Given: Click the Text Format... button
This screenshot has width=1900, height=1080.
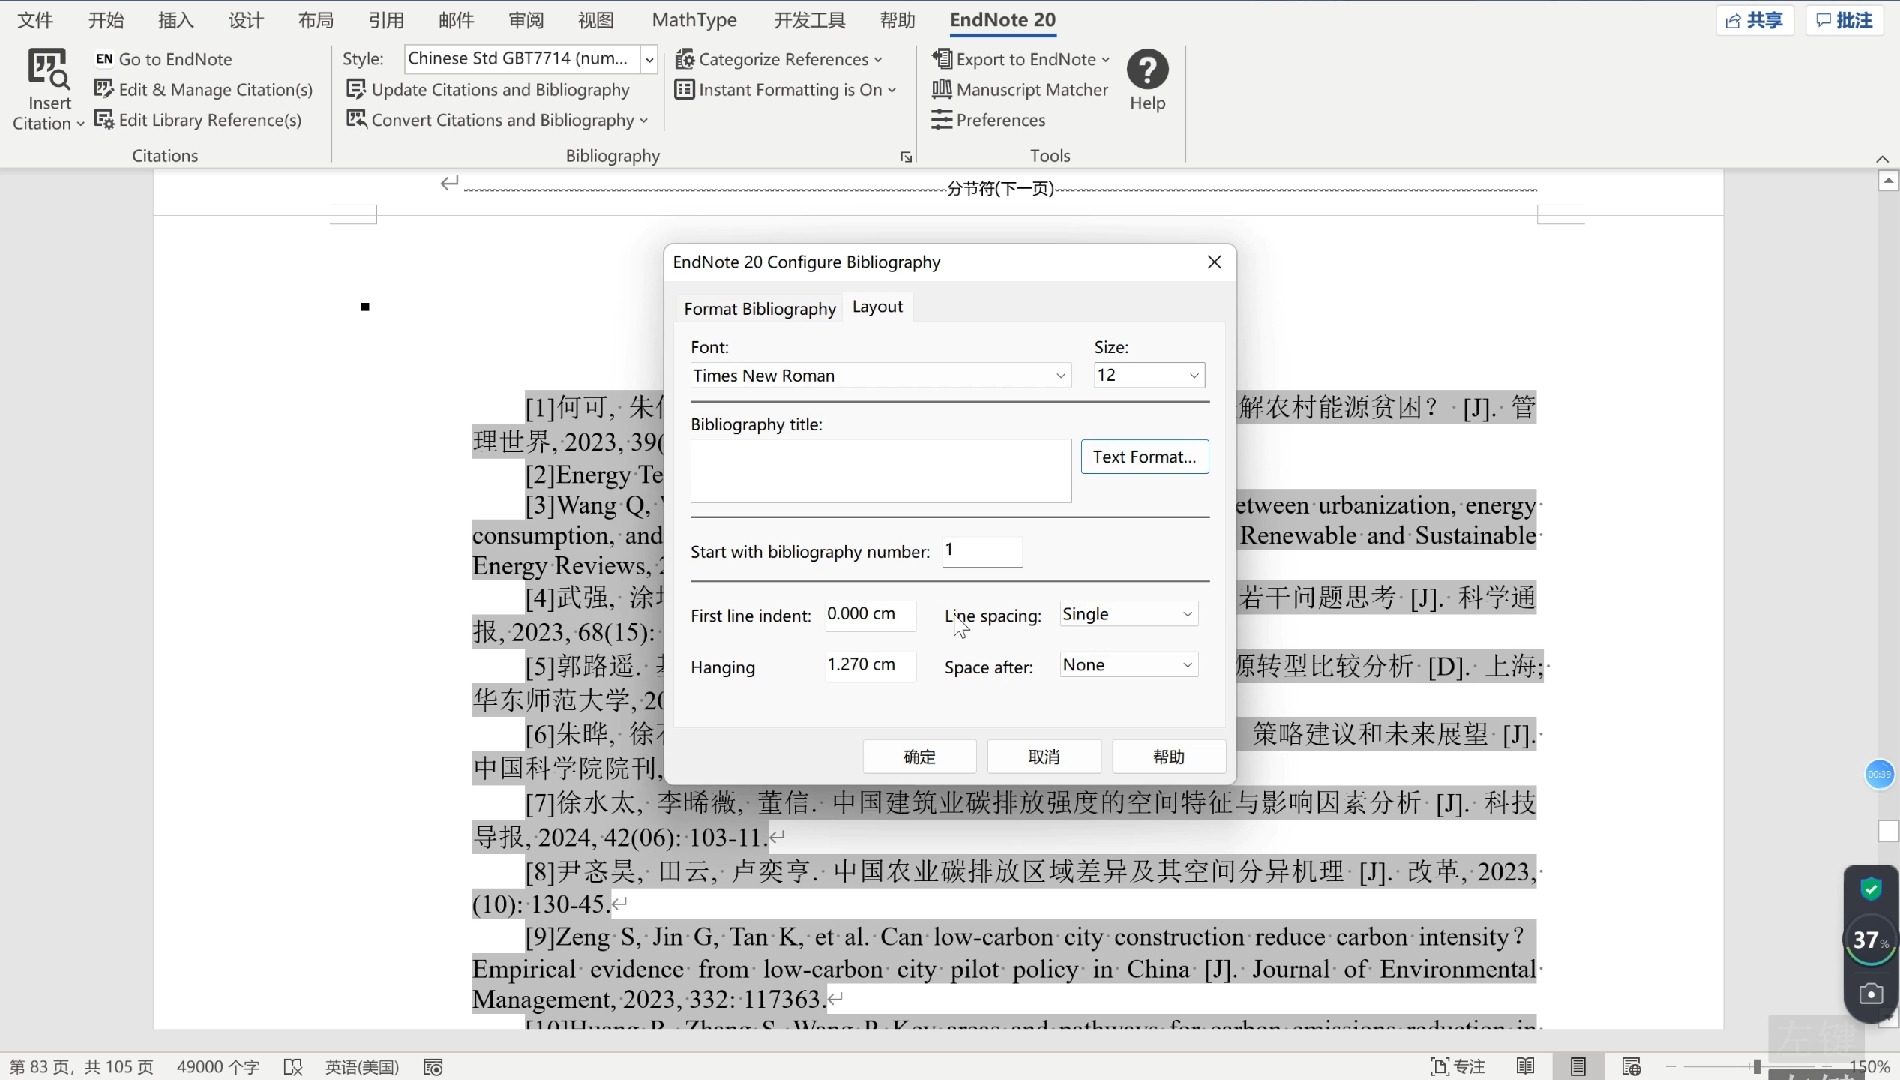Looking at the screenshot, I should click(x=1144, y=457).
